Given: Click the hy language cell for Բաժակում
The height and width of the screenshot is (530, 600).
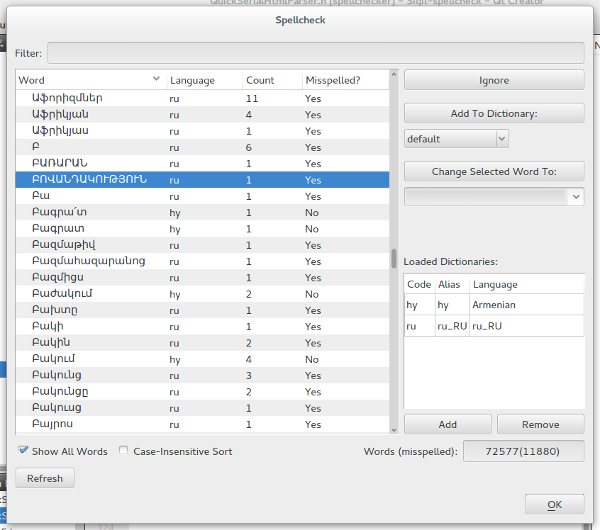Looking at the screenshot, I should point(175,294).
